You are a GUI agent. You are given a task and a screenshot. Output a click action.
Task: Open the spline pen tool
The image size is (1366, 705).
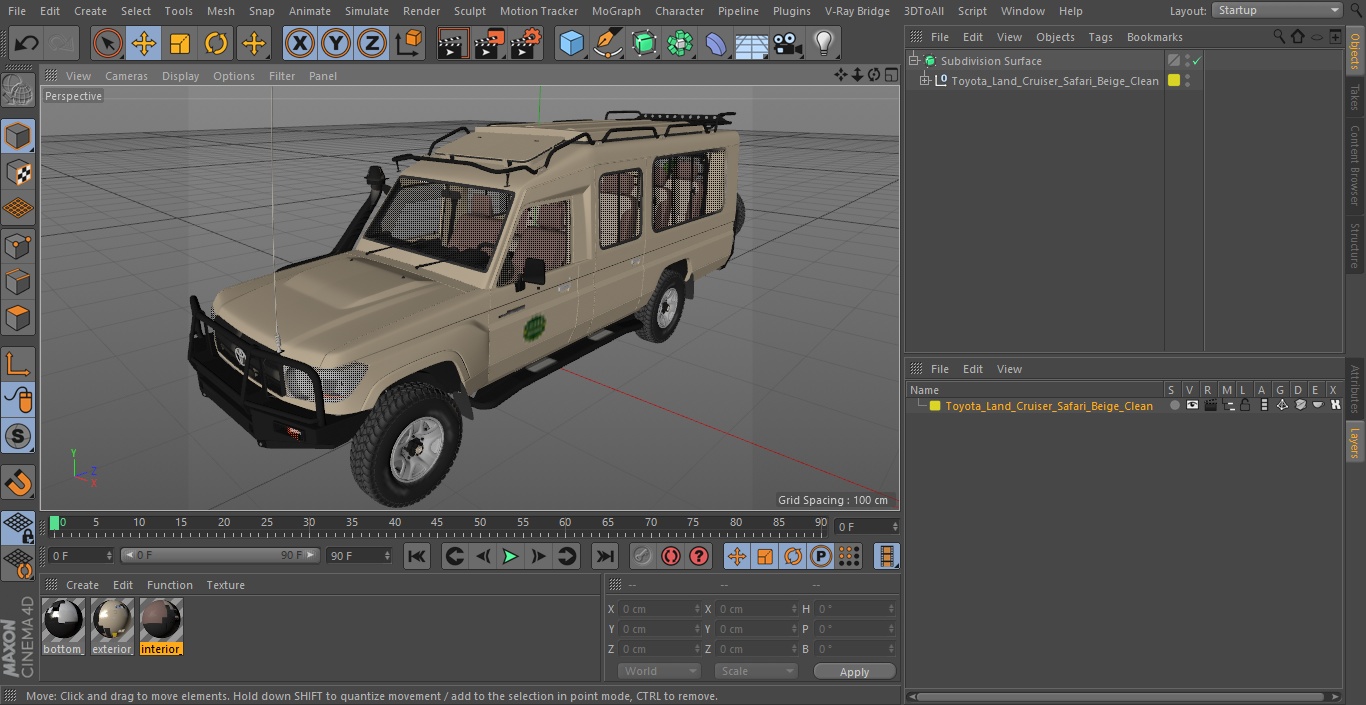point(608,43)
